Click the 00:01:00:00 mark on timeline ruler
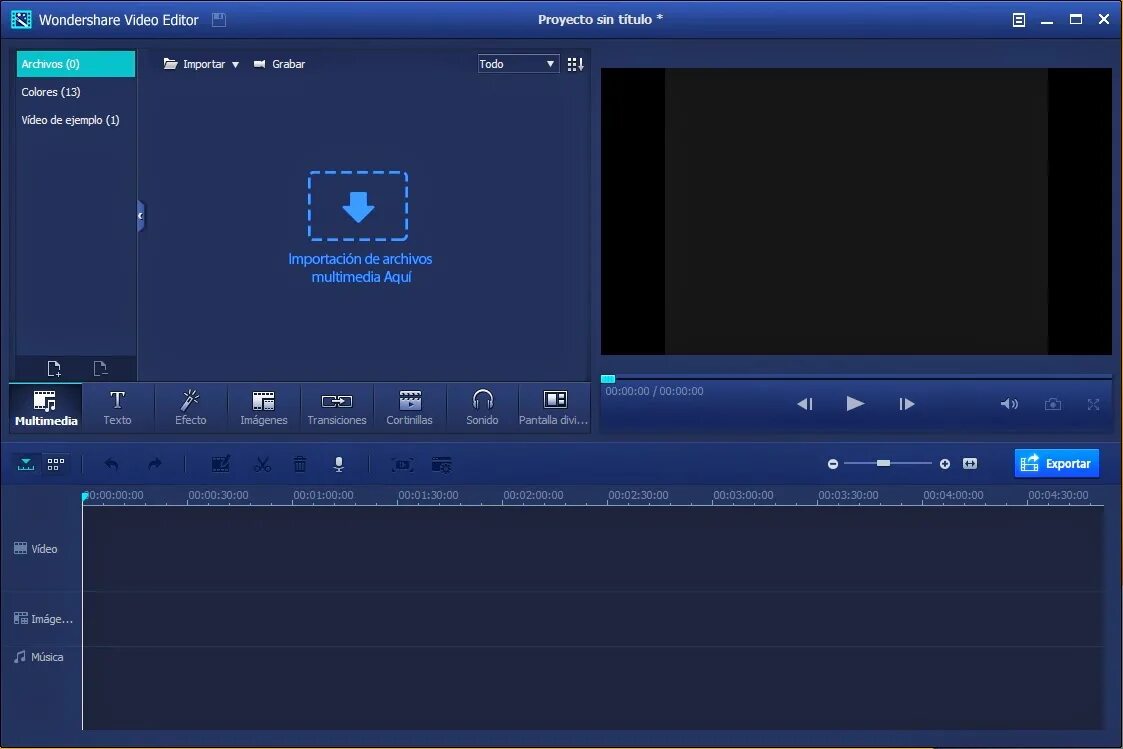 (323, 495)
